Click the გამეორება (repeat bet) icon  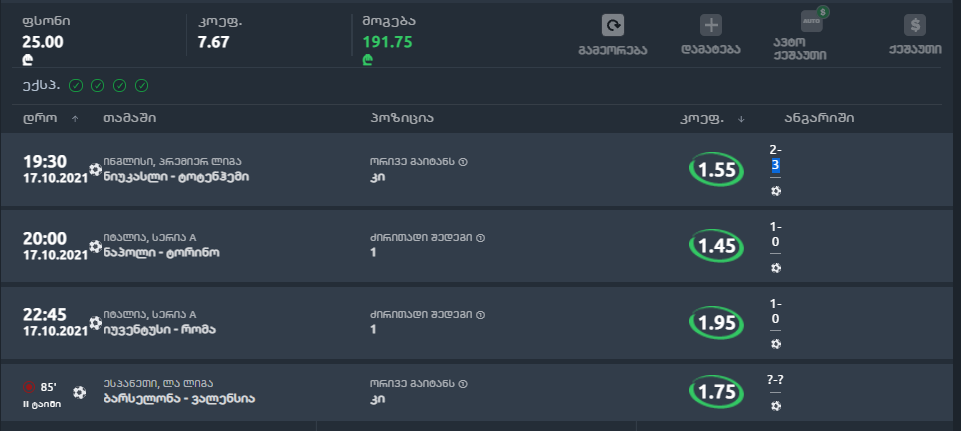coord(613,26)
